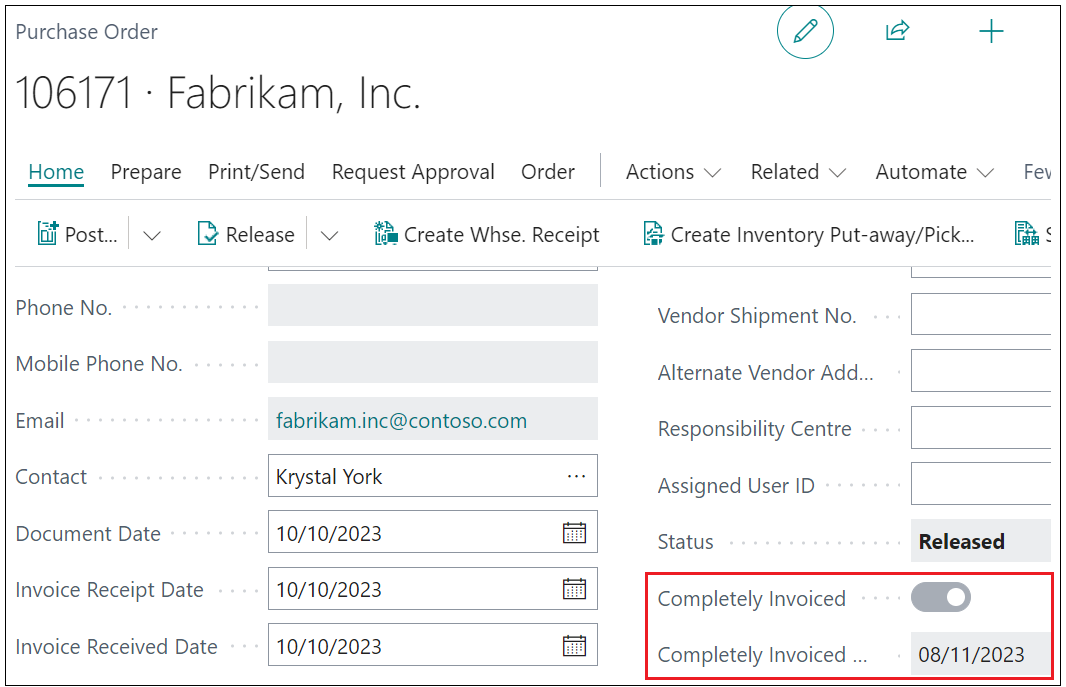Open the Invoice Received Date calendar icon
The width and height of the screenshot is (1066, 687).
tap(574, 646)
